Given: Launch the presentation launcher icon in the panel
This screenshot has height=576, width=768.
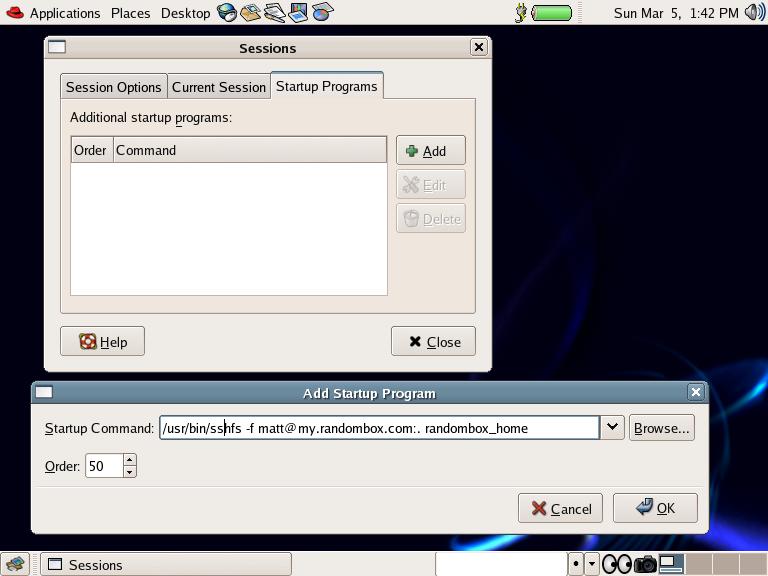Looking at the screenshot, I should coord(298,13).
